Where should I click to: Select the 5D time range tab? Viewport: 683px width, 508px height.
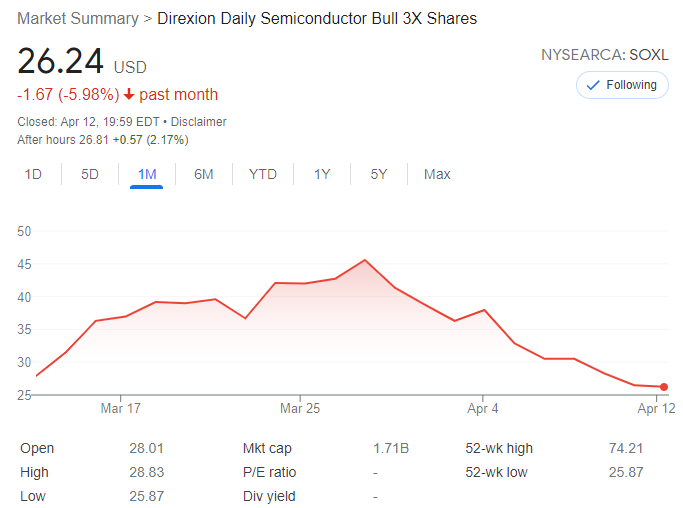coord(90,174)
